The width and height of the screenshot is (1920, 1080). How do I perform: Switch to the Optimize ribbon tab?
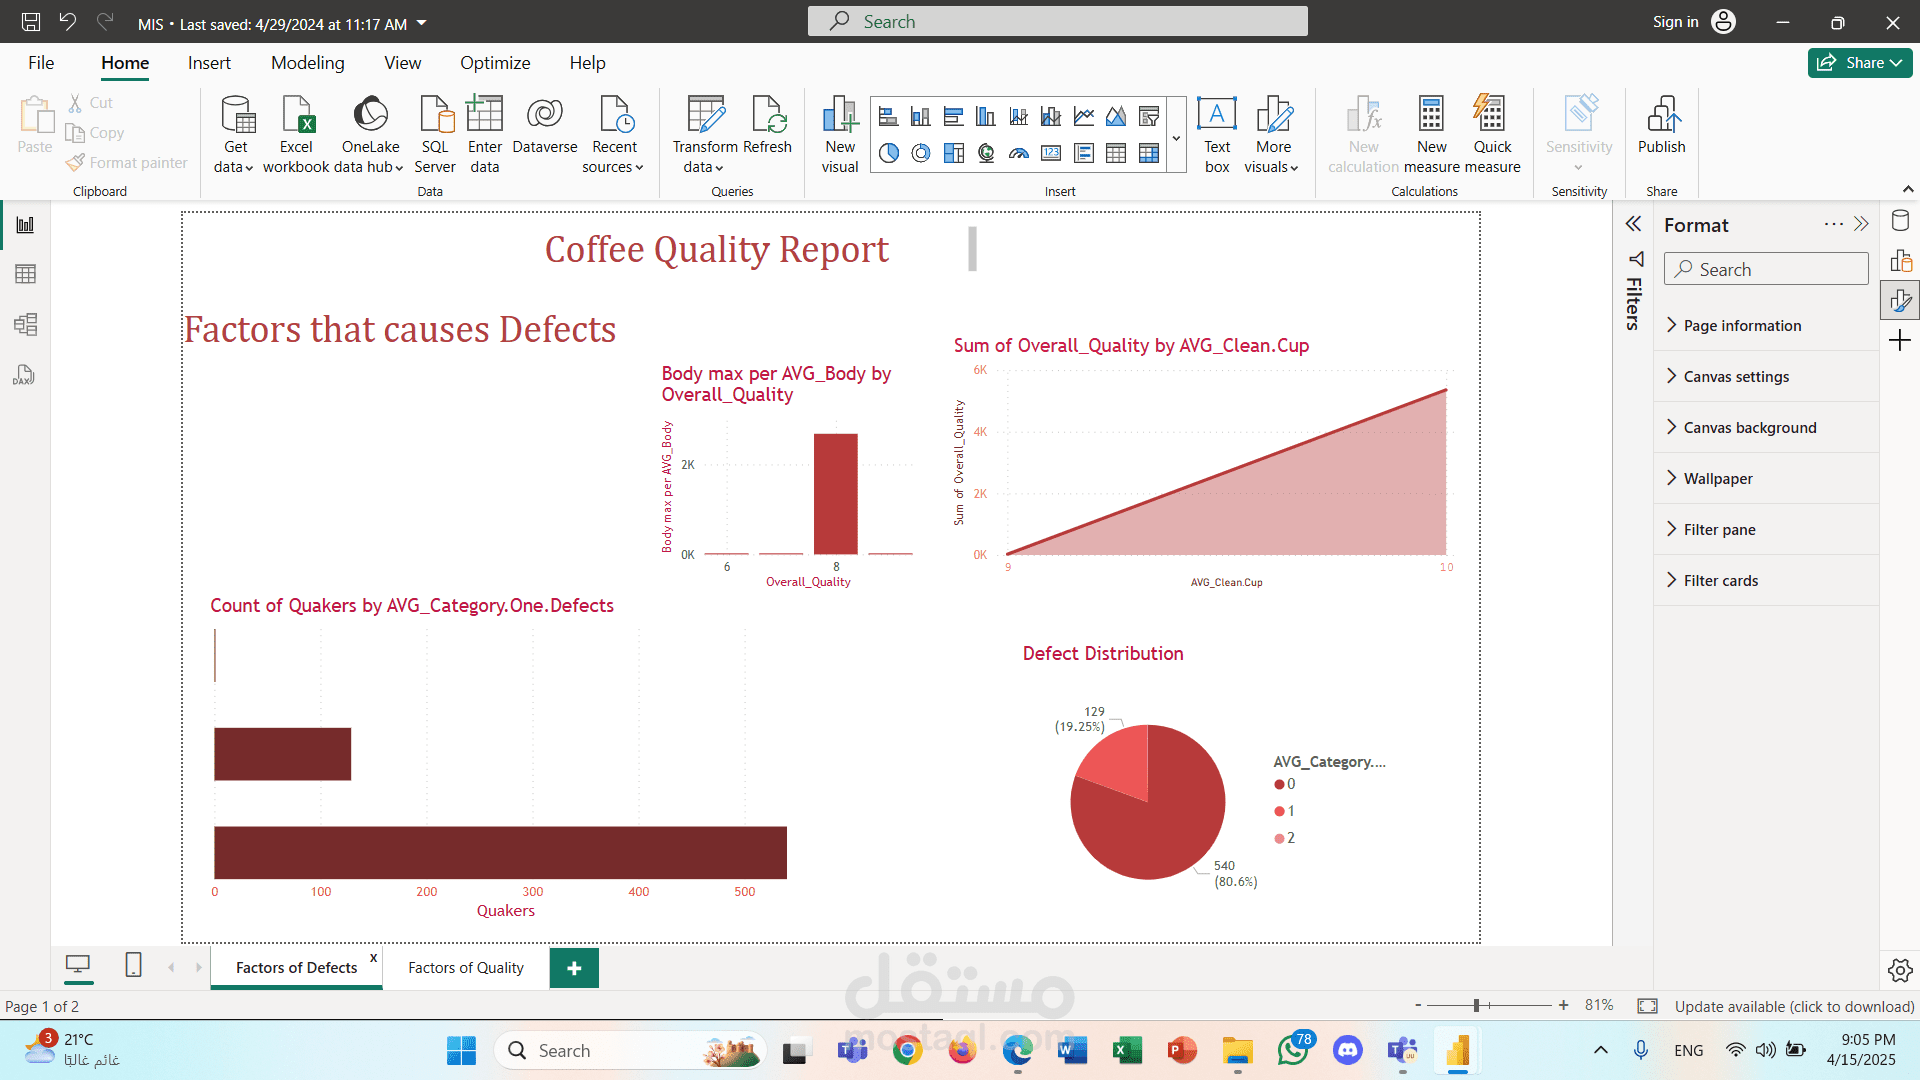click(x=495, y=62)
